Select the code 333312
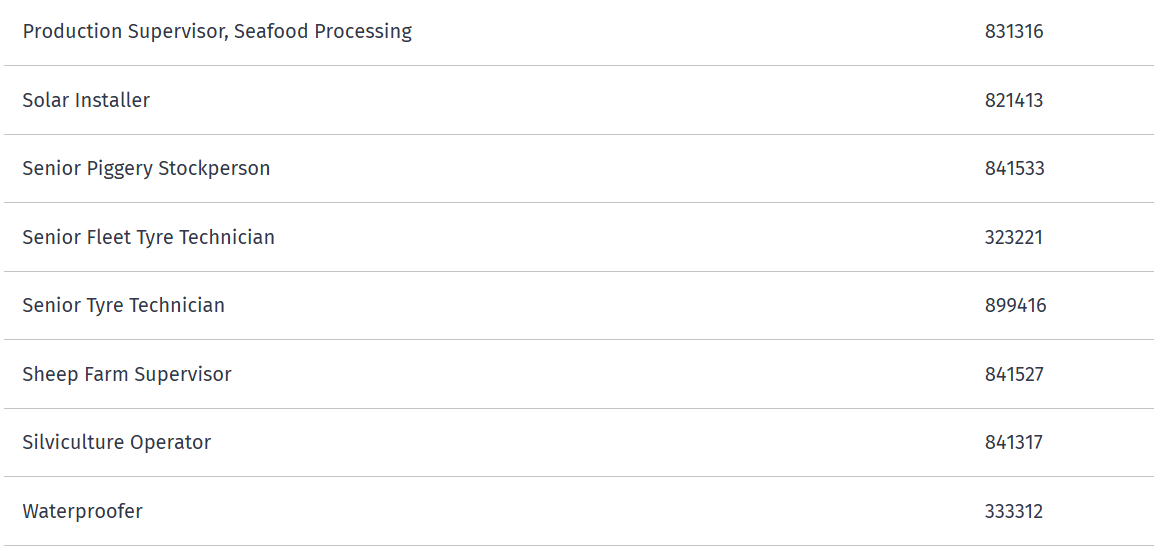1155x555 pixels. pos(1014,512)
